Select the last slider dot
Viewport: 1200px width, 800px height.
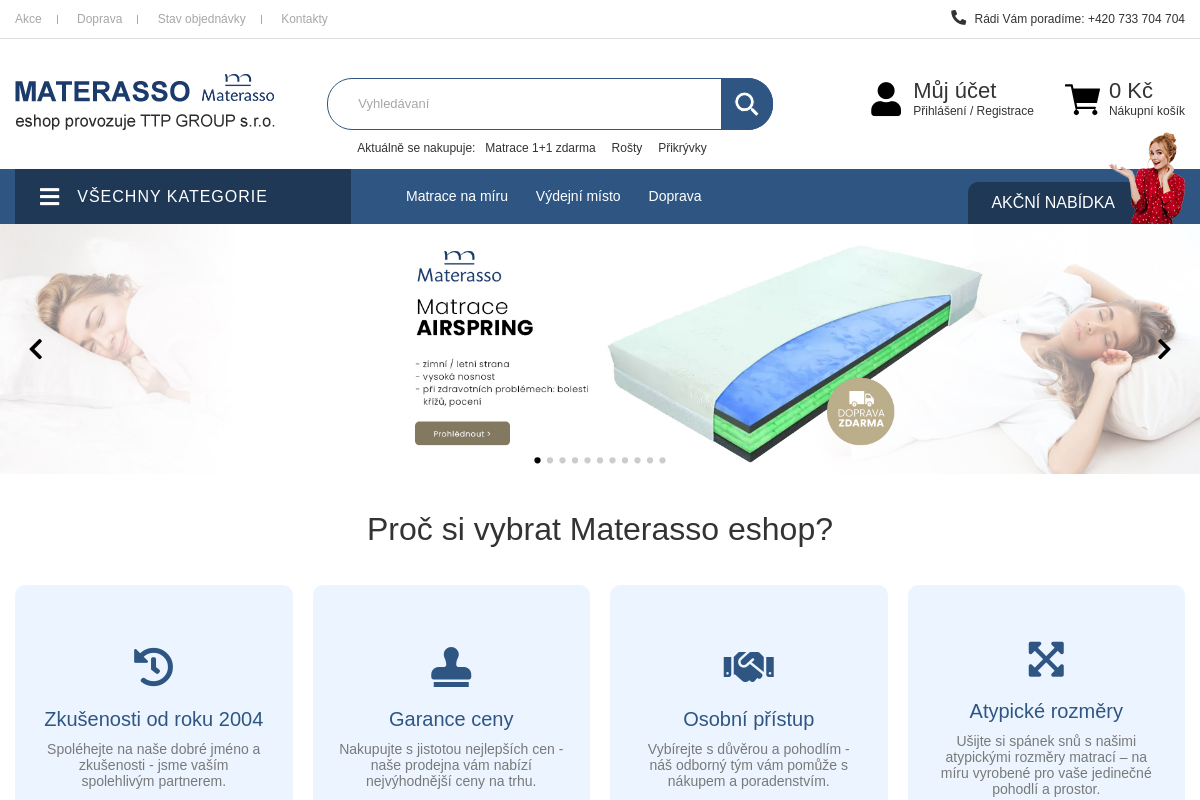(x=662, y=460)
